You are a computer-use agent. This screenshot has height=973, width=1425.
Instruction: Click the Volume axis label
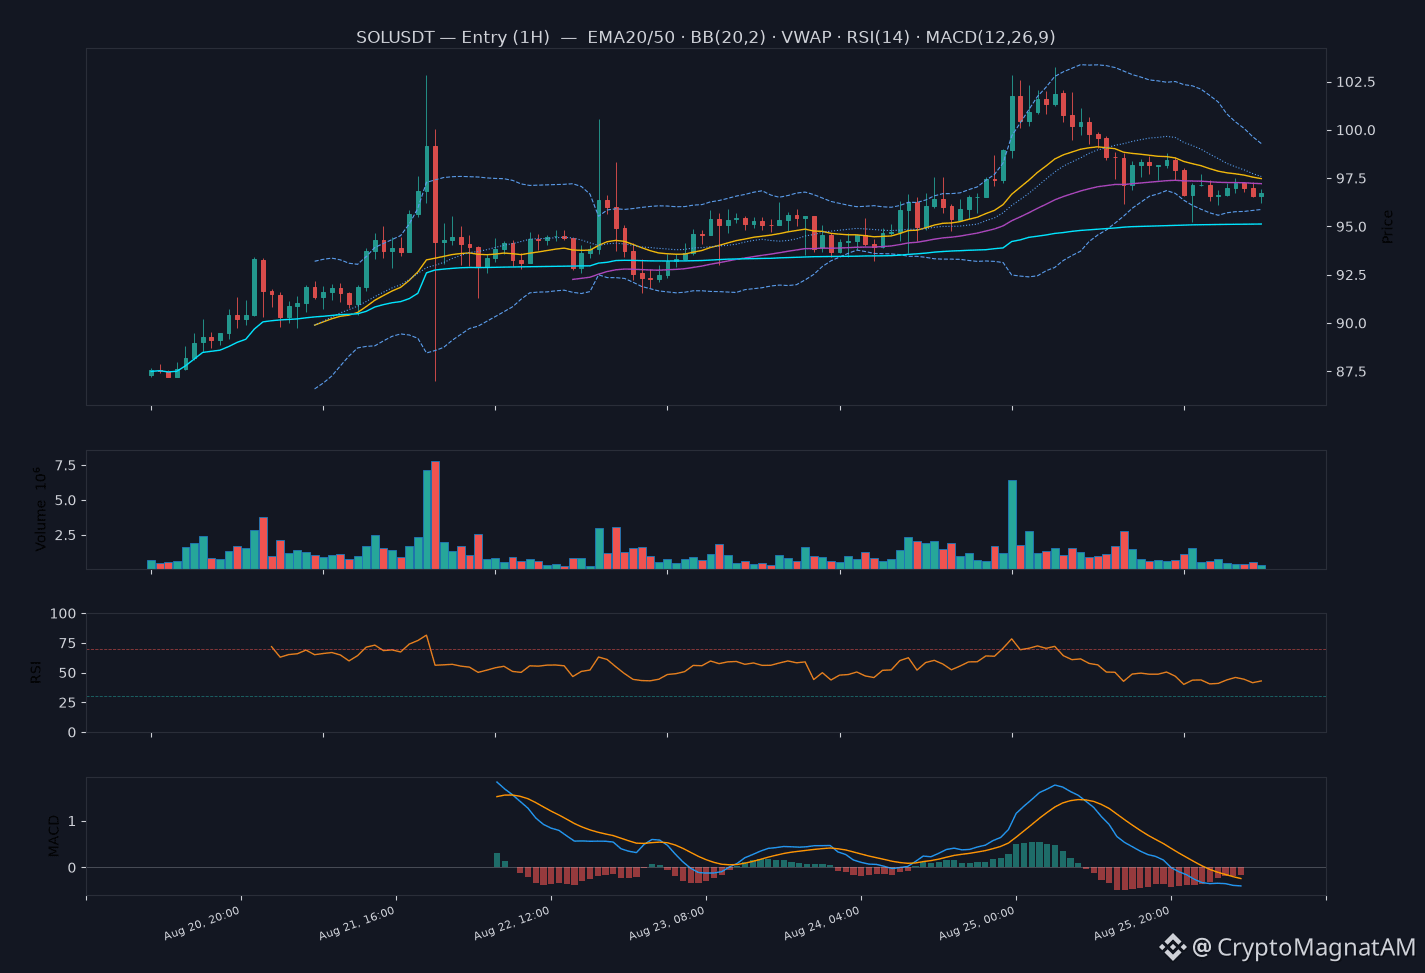click(x=41, y=509)
